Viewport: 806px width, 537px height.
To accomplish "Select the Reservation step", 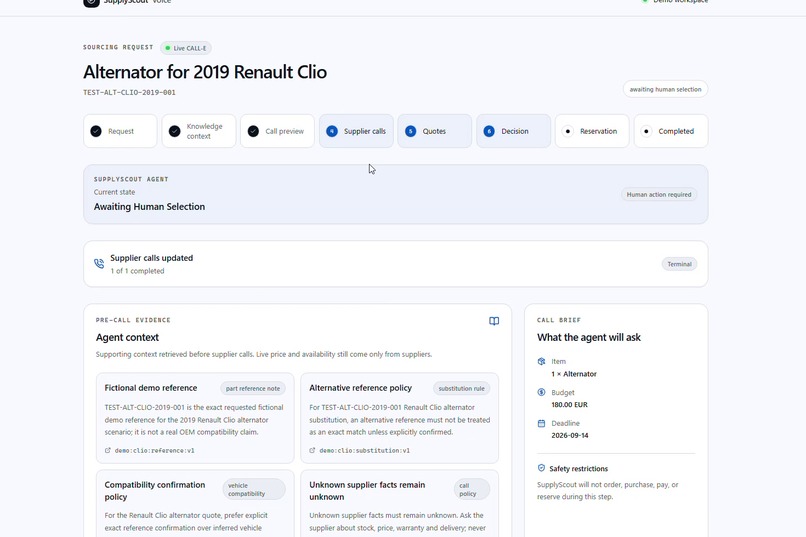I will coord(592,131).
